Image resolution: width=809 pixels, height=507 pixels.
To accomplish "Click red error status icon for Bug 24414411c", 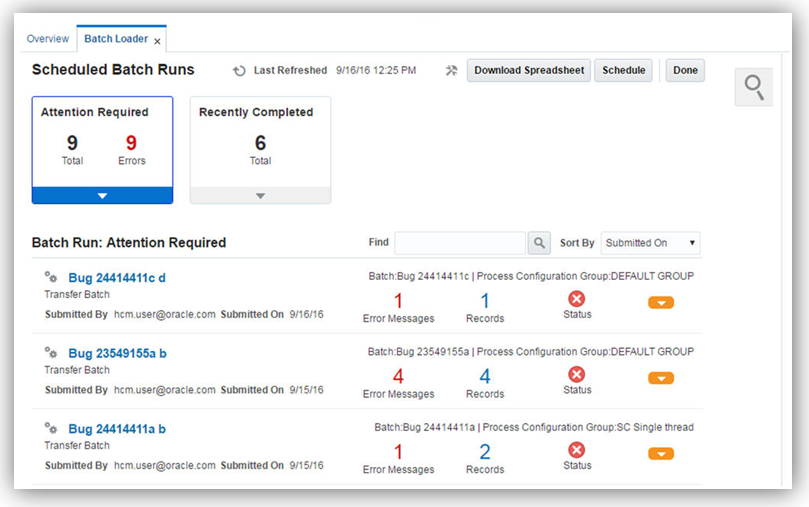I will 577,299.
